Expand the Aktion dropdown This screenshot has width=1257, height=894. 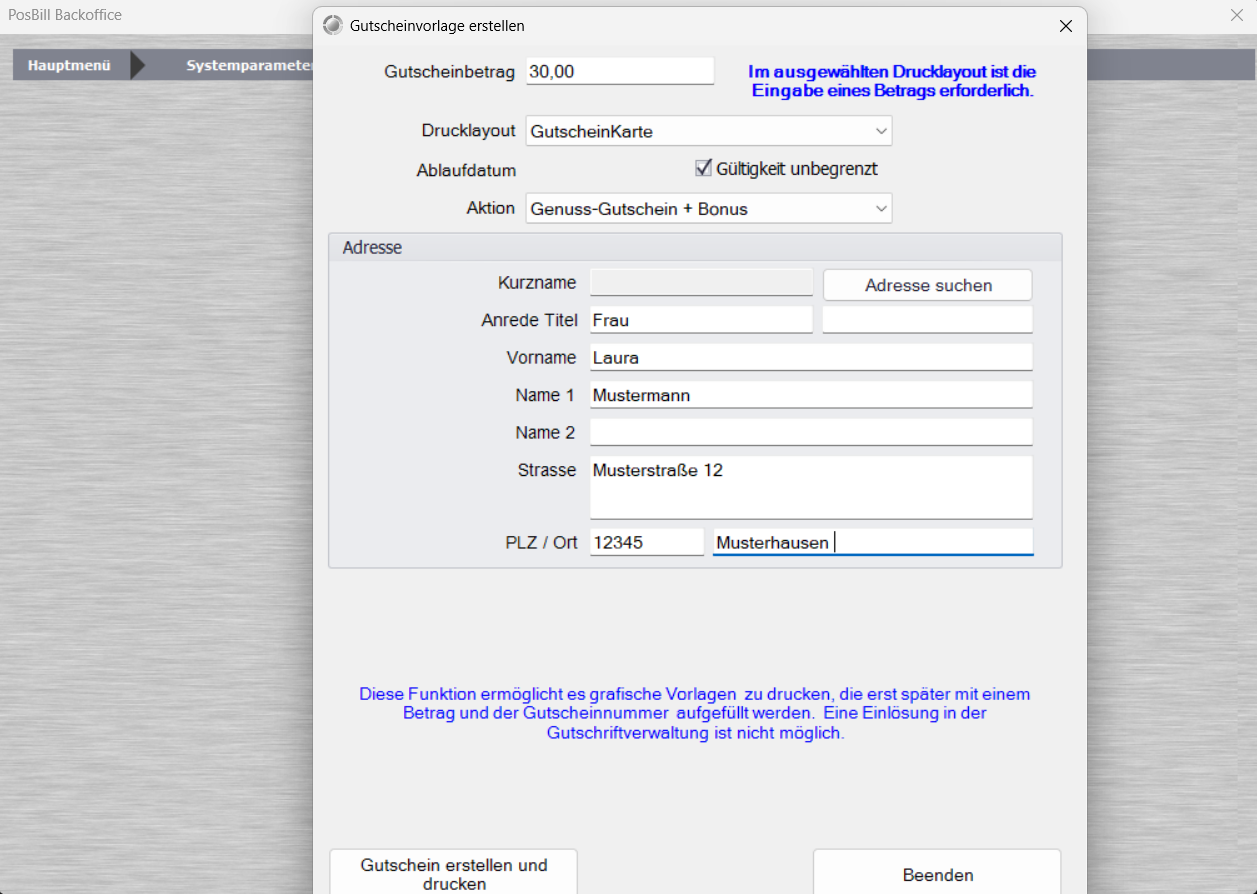[709, 209]
